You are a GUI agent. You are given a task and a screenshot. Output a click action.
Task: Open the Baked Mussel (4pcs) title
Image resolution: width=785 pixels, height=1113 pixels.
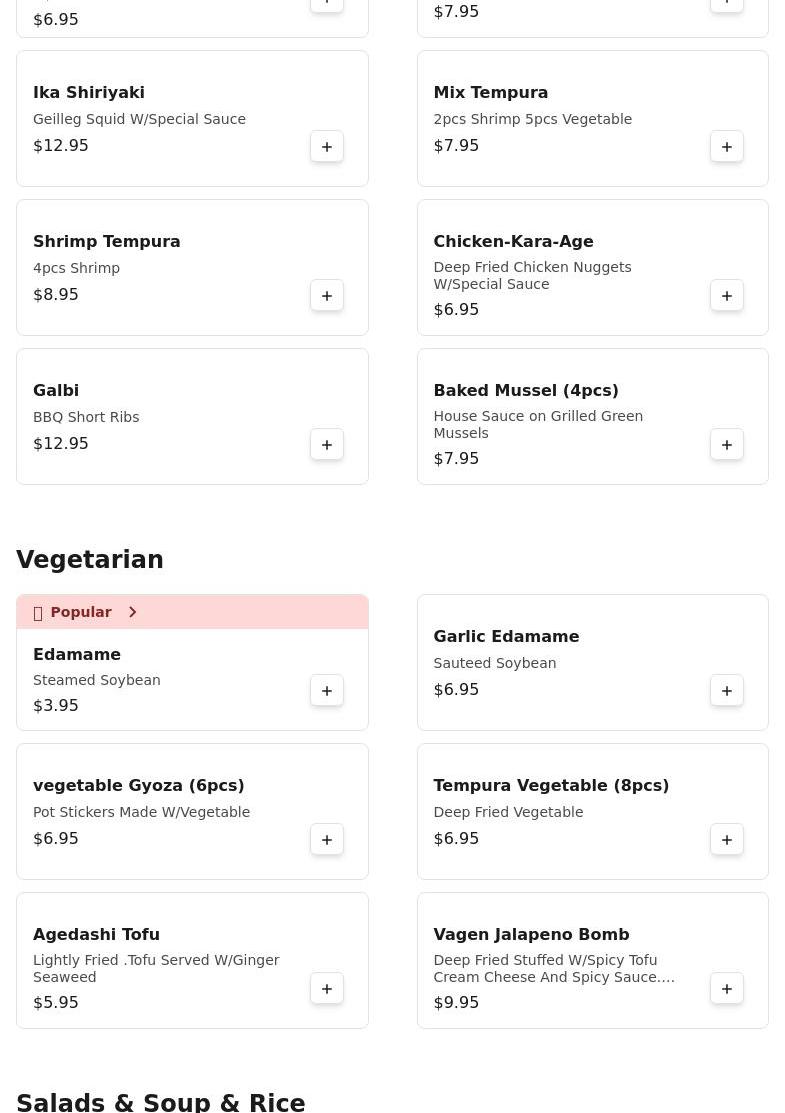tap(525, 390)
